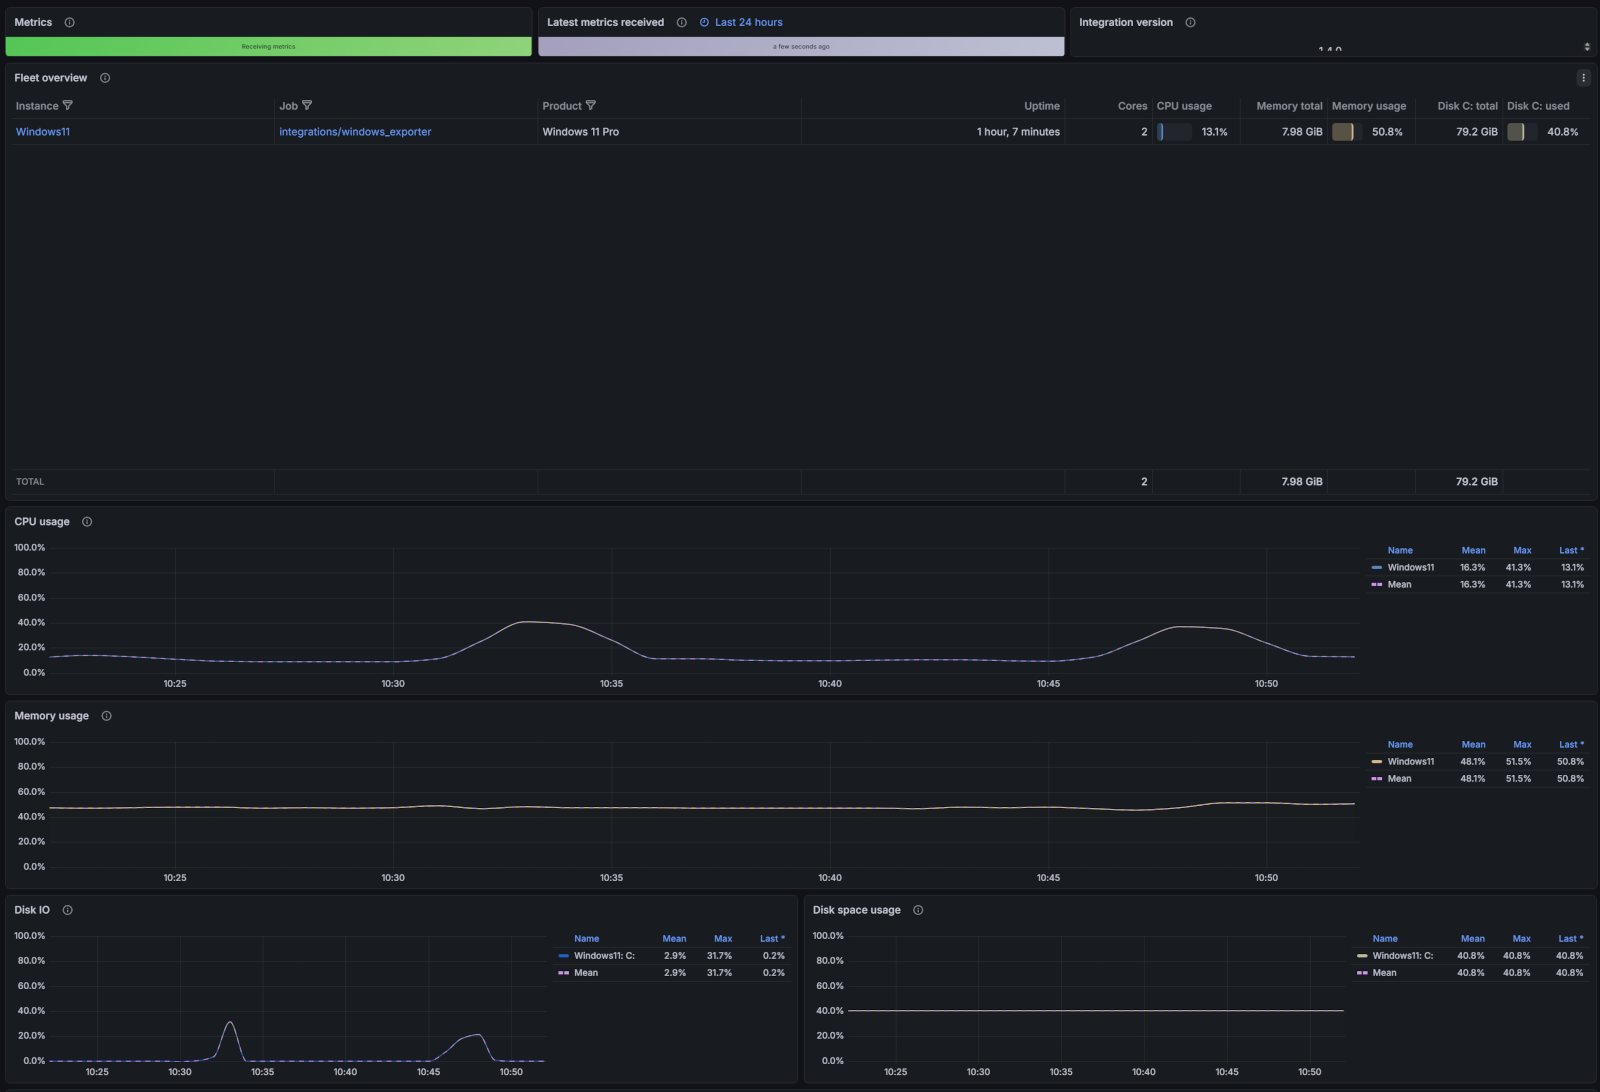Sort Disk IO legend by the Last column
This screenshot has height=1092, width=1600.
pos(771,938)
